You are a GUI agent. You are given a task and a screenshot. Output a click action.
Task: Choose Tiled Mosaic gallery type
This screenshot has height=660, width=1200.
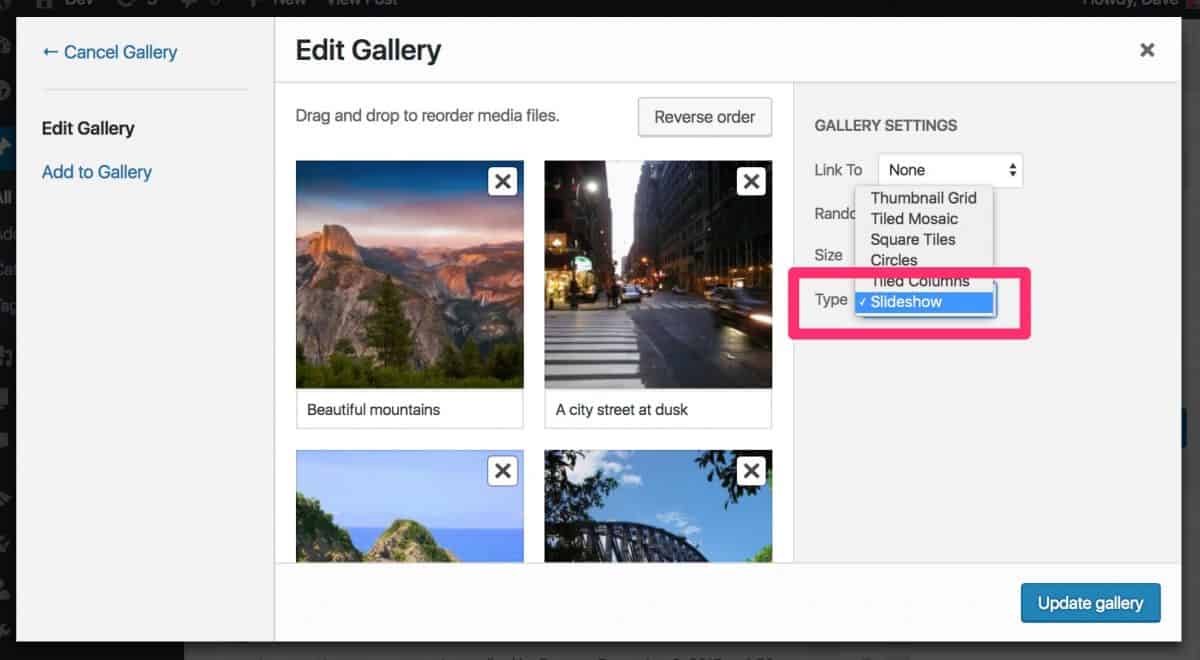click(x=924, y=219)
